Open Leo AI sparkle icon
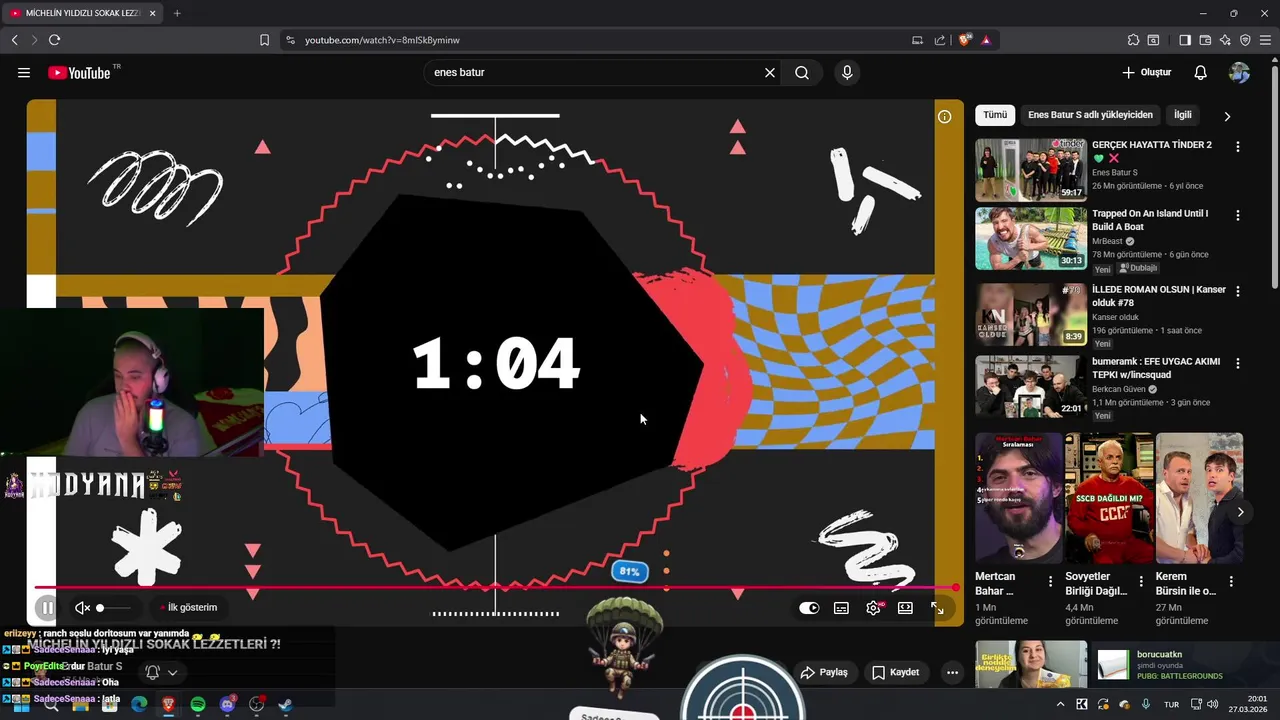The height and width of the screenshot is (720, 1280). [x=1225, y=40]
